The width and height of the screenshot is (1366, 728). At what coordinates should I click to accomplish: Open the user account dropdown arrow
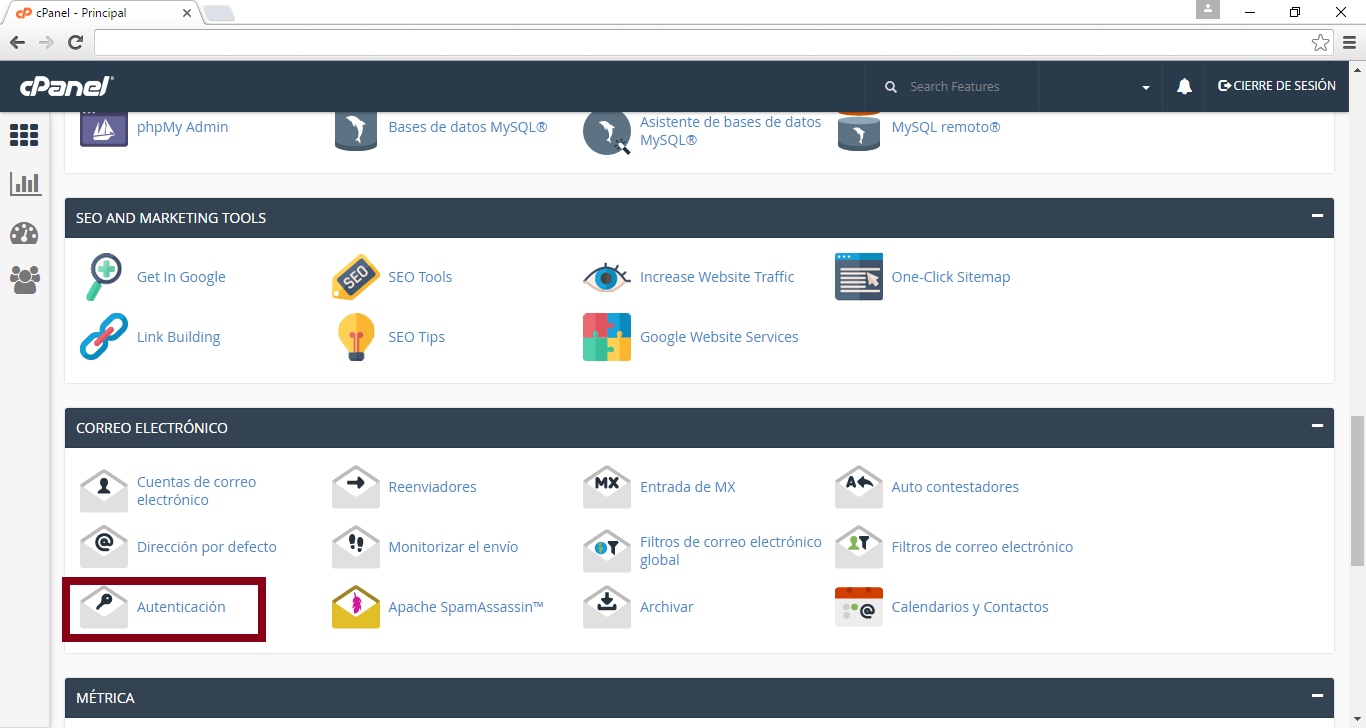pos(1145,88)
